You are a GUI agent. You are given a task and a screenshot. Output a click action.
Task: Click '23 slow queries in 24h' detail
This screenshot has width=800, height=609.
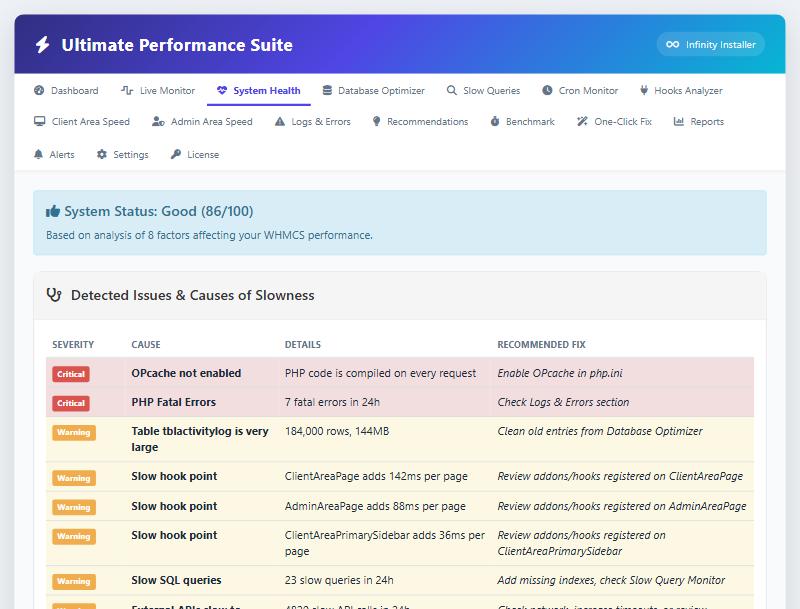tap(339, 580)
